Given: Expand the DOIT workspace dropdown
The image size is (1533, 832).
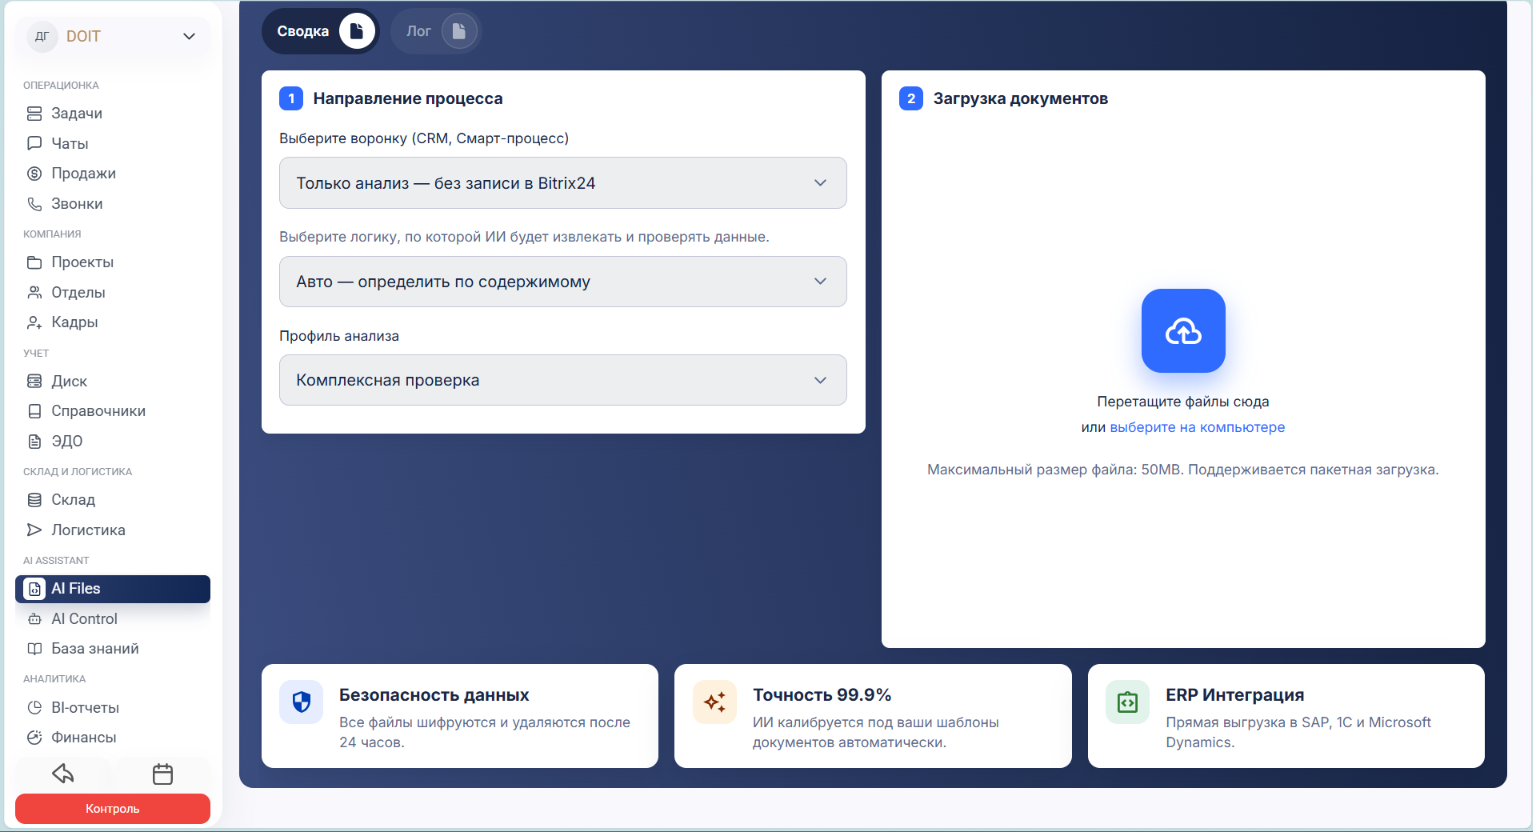Looking at the screenshot, I should click(189, 37).
